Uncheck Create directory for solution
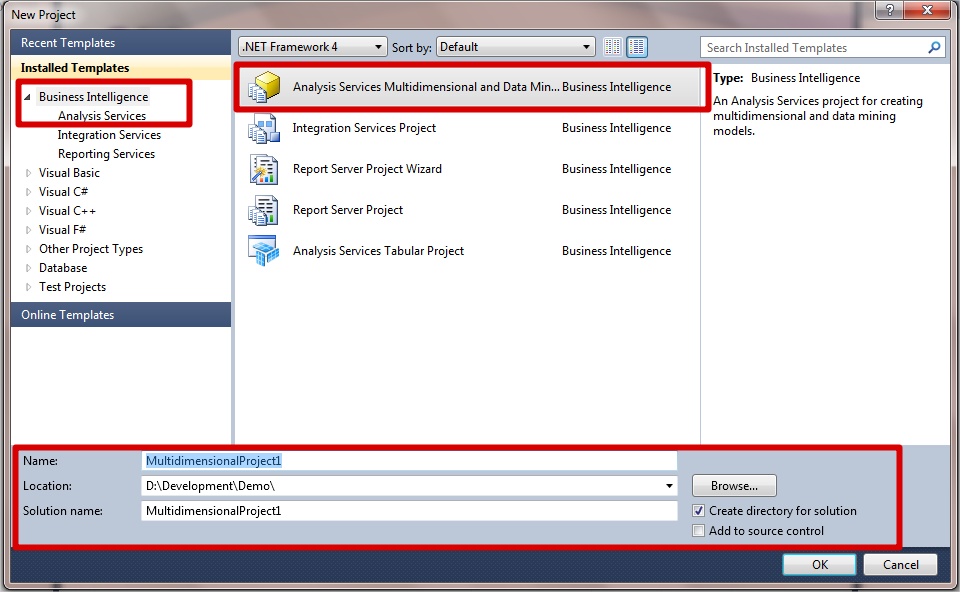 (699, 511)
